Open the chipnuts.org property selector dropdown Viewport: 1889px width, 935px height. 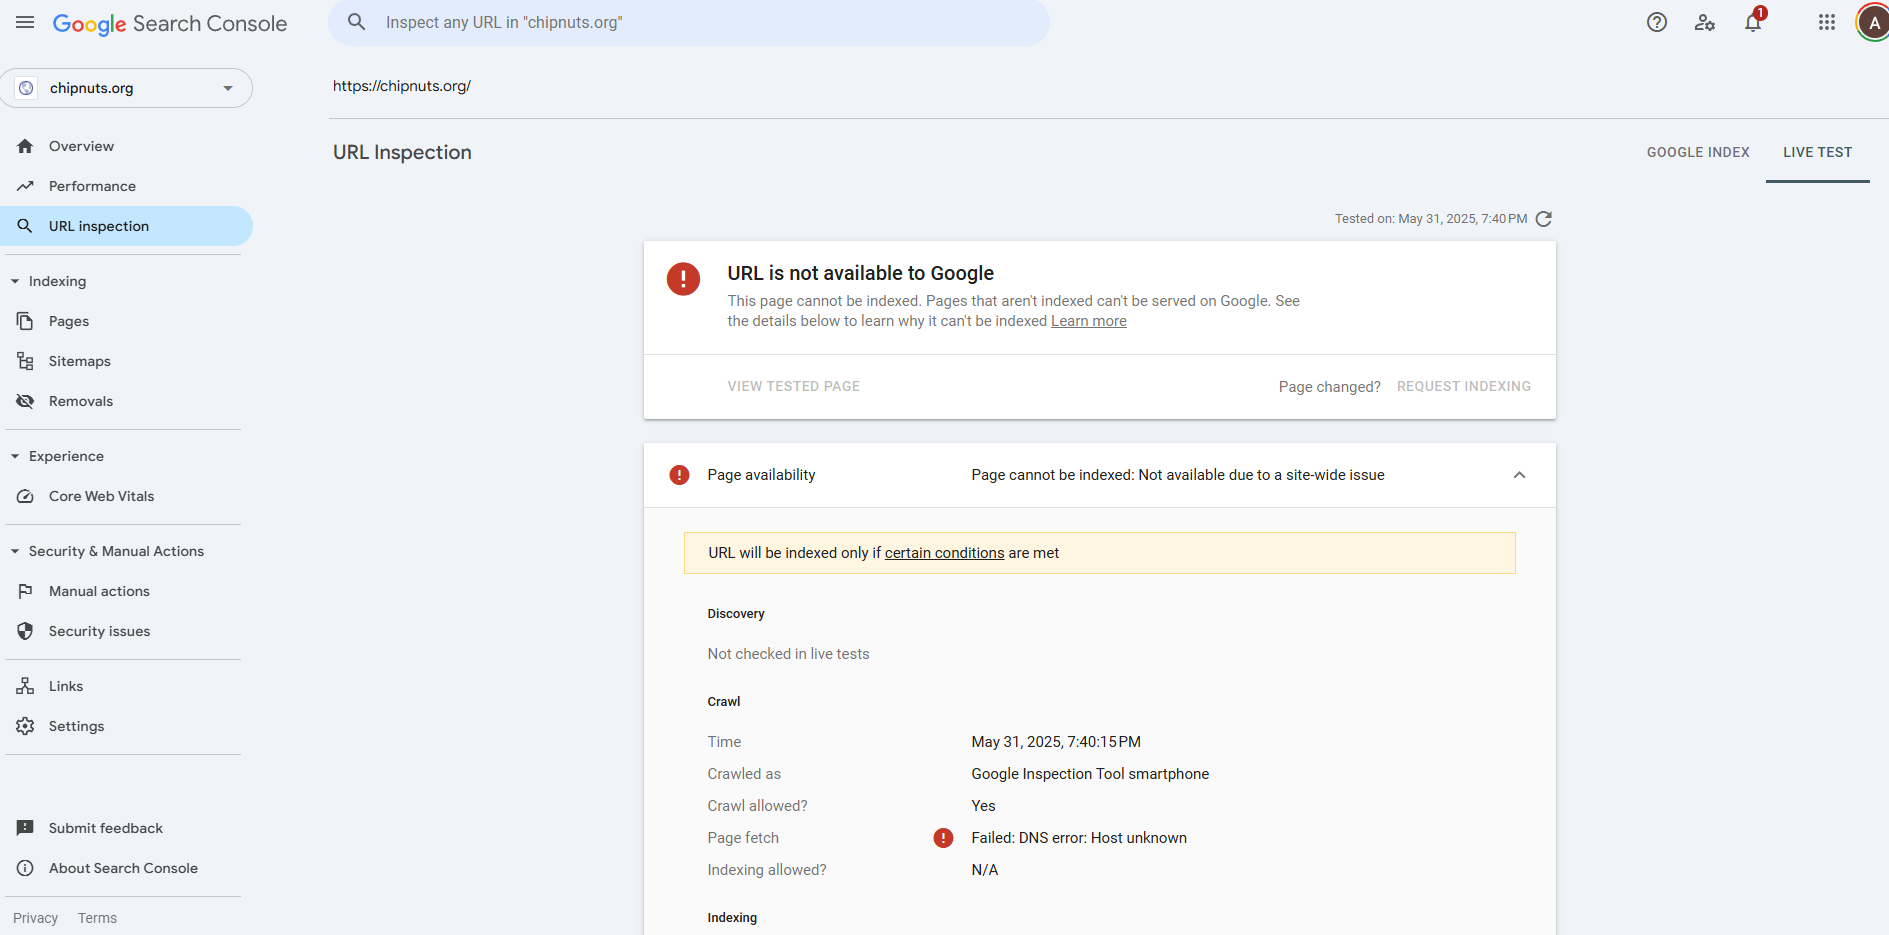[126, 88]
